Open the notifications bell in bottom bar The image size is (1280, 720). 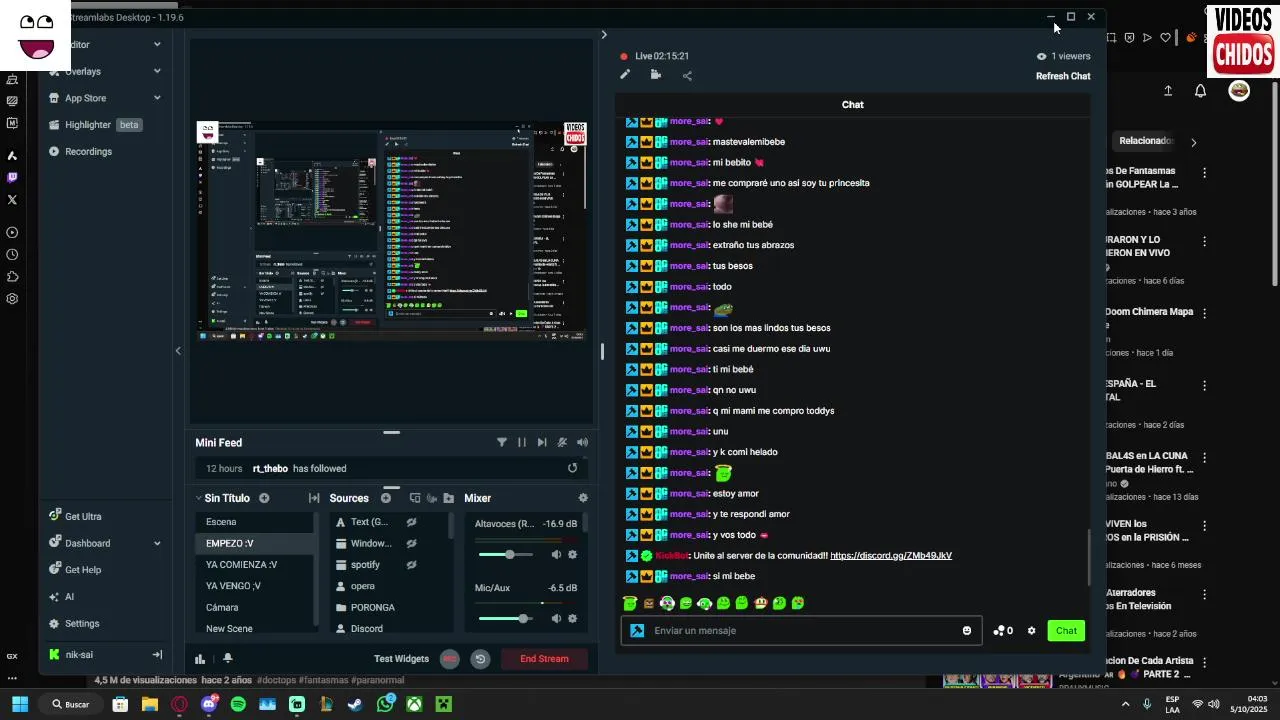227,658
